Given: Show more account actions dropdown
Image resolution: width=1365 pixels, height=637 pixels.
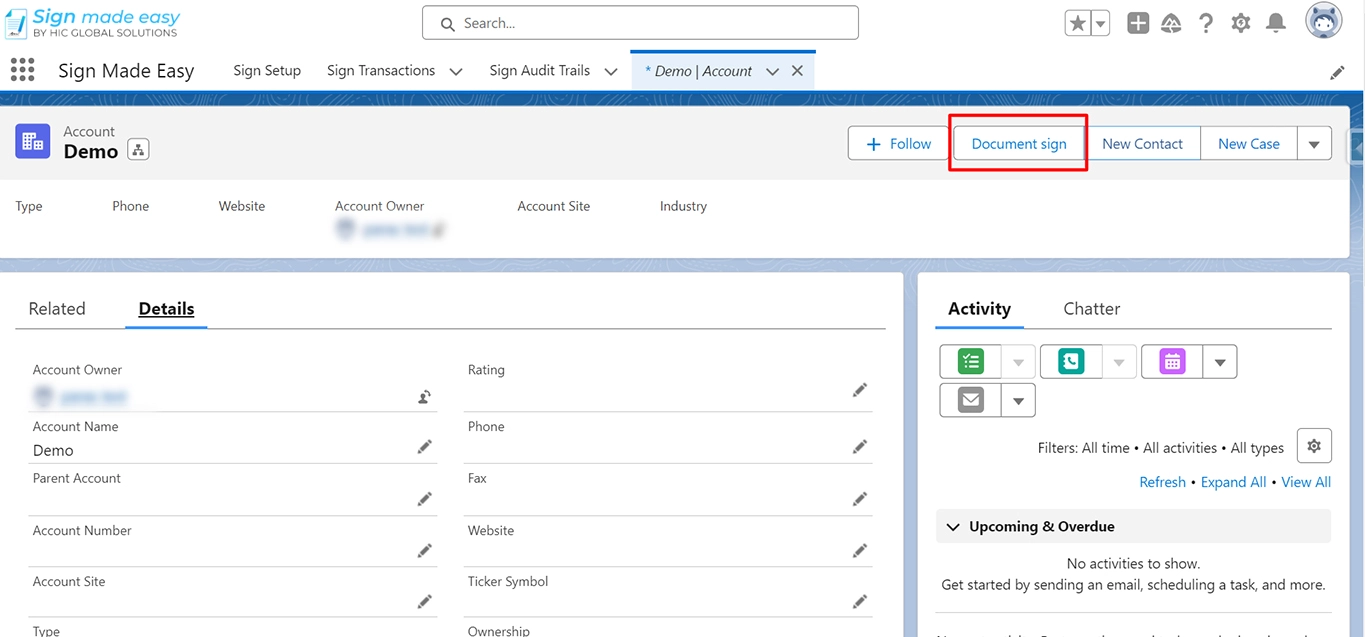Looking at the screenshot, I should (1314, 144).
